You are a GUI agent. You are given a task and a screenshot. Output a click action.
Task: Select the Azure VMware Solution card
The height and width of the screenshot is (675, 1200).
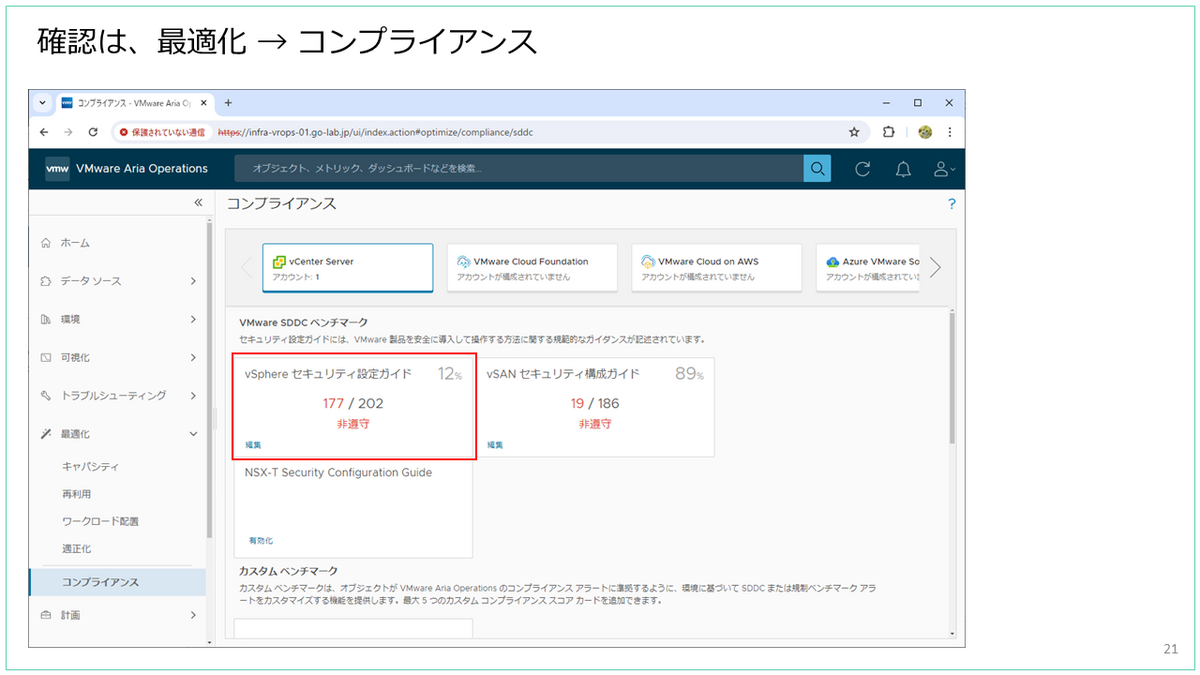pyautogui.click(x=868, y=267)
